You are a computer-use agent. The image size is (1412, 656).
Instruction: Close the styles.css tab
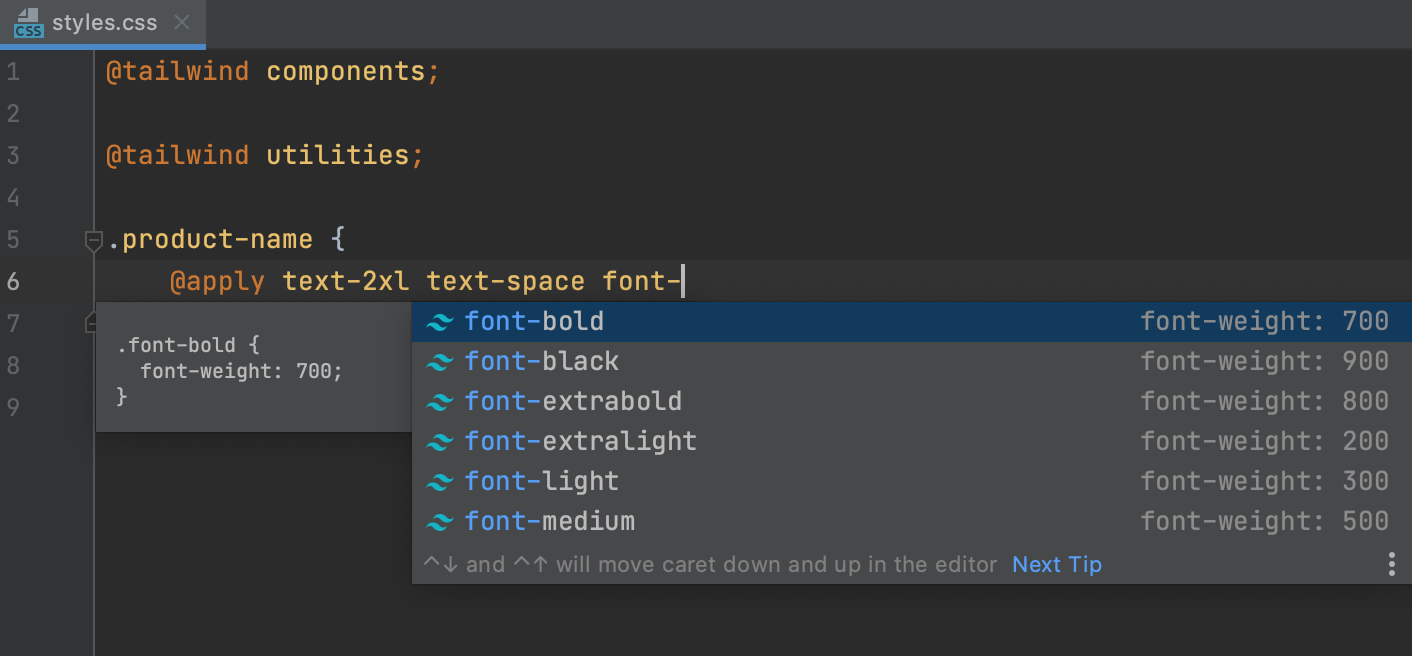[x=181, y=22]
